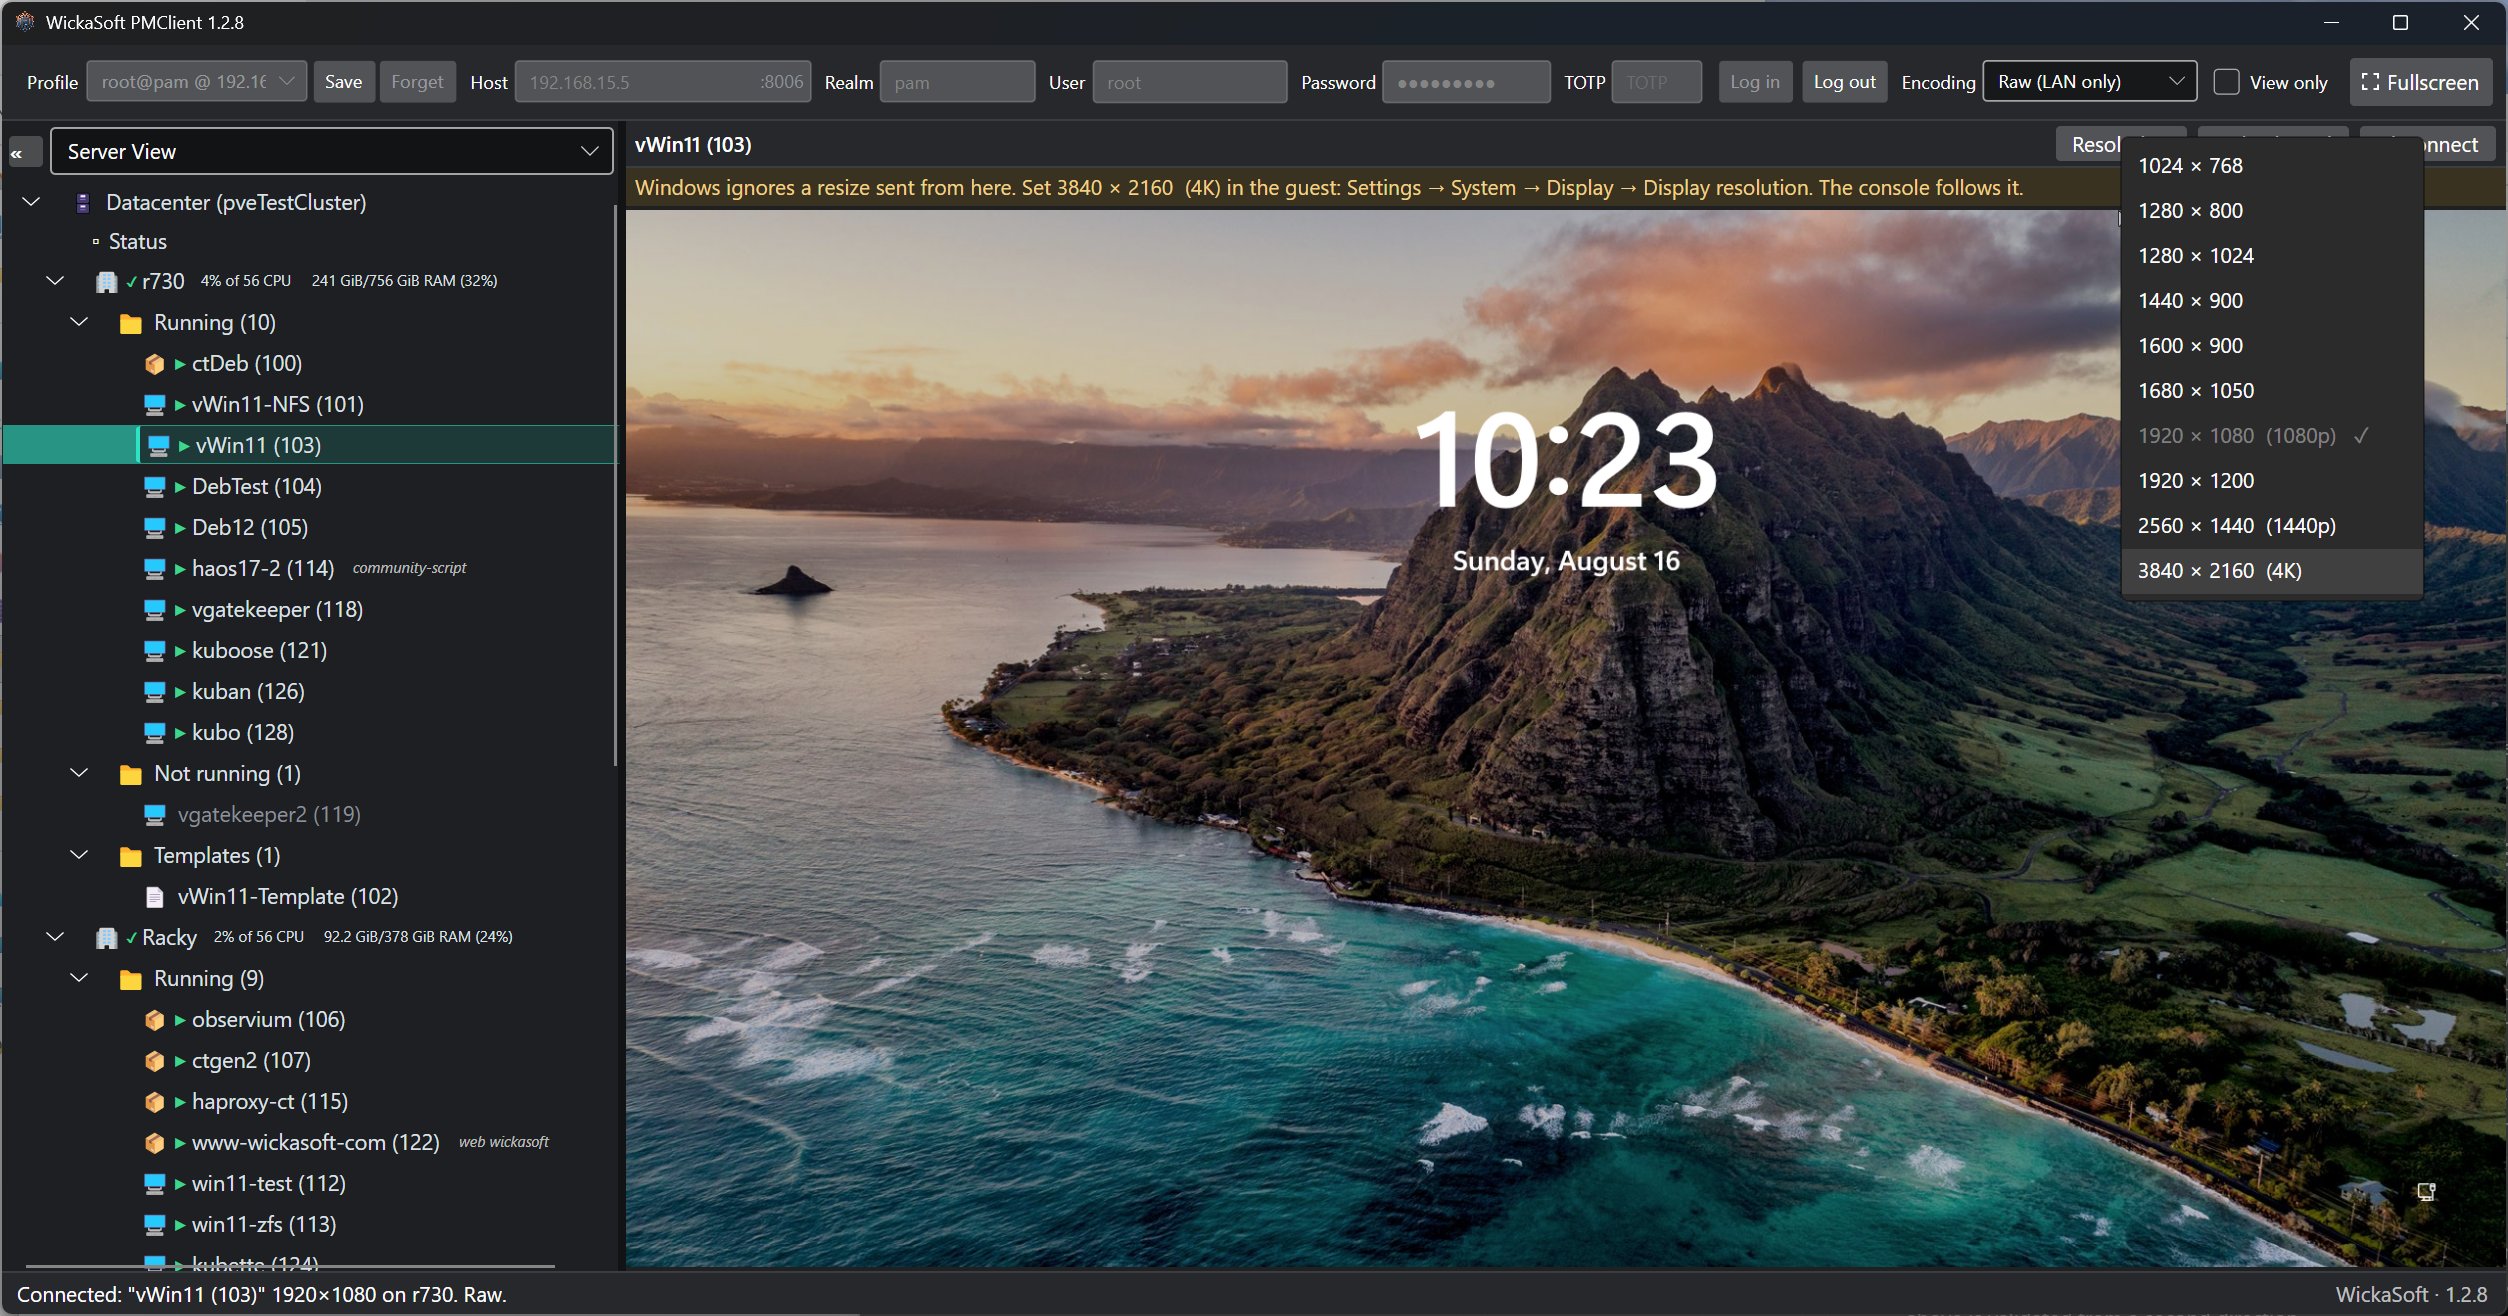Select 3840 × 2160 (4K) resolution
The image size is (2508, 1316).
coord(2271,571)
